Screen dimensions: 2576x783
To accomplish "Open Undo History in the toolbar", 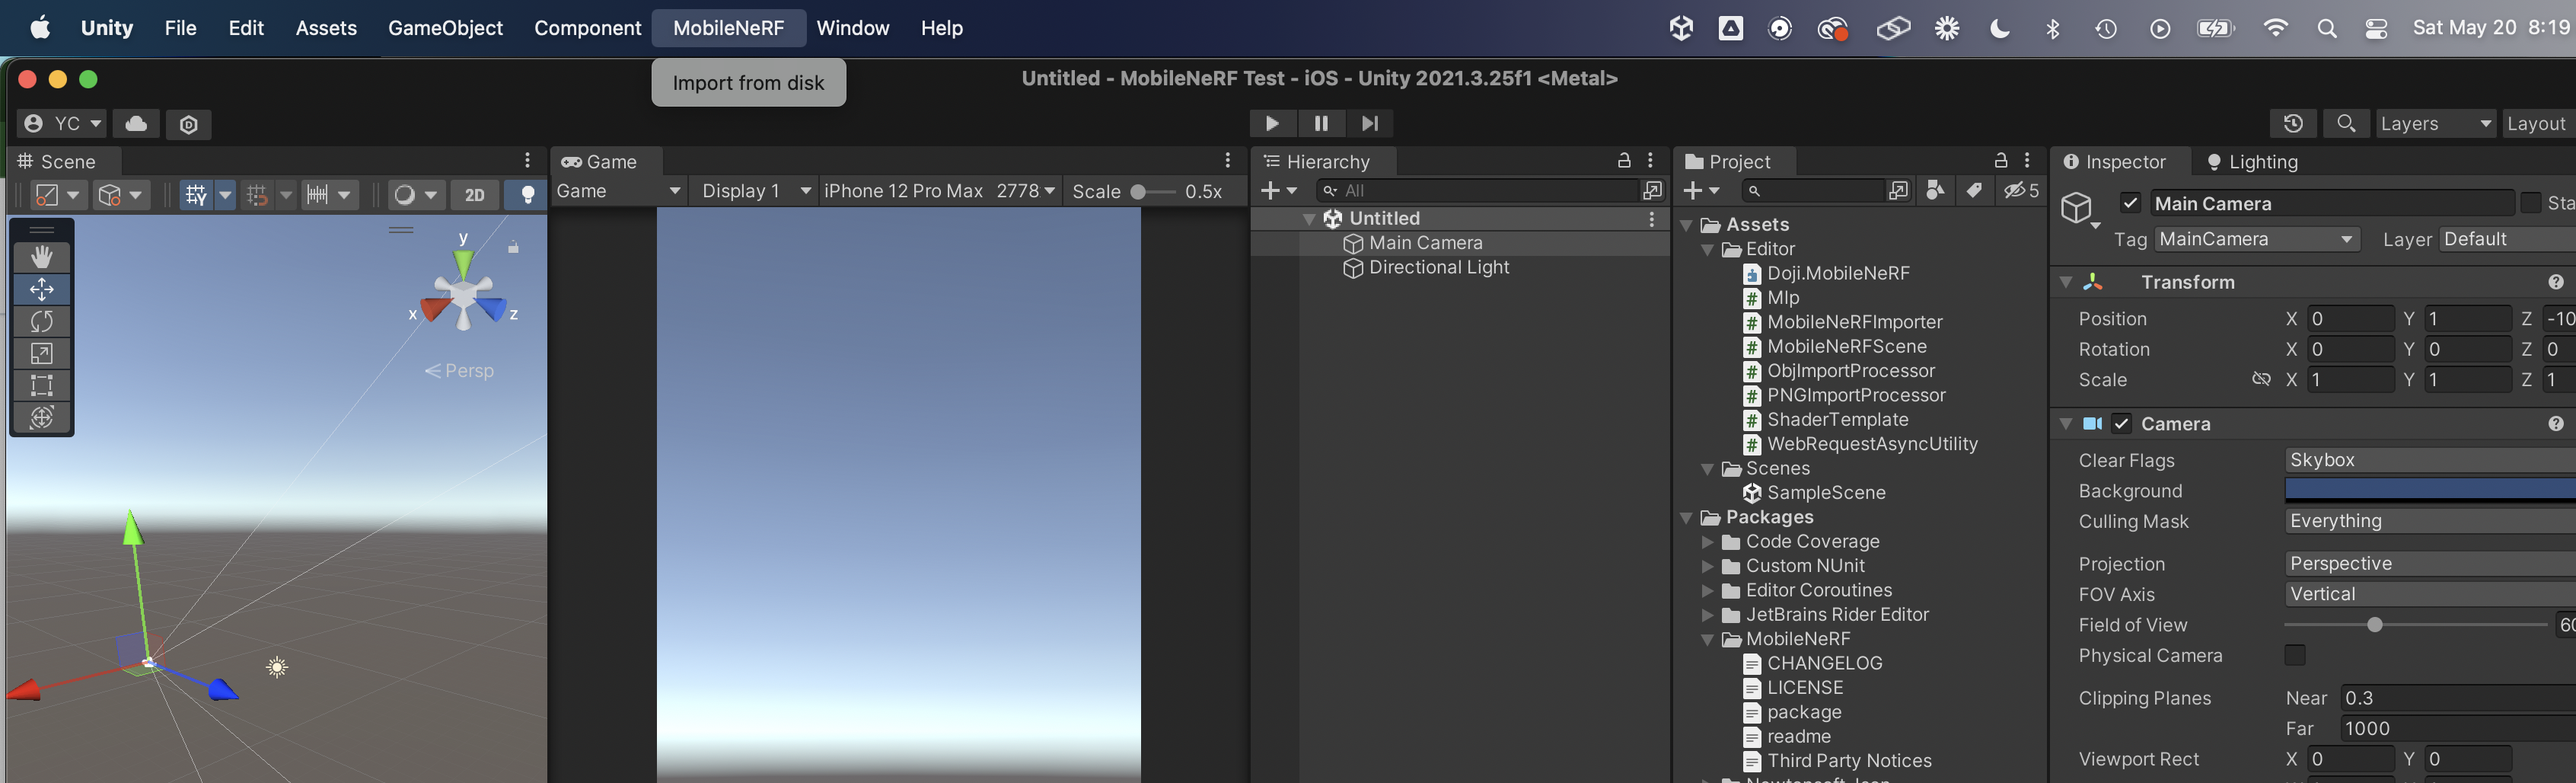I will [x=2293, y=123].
